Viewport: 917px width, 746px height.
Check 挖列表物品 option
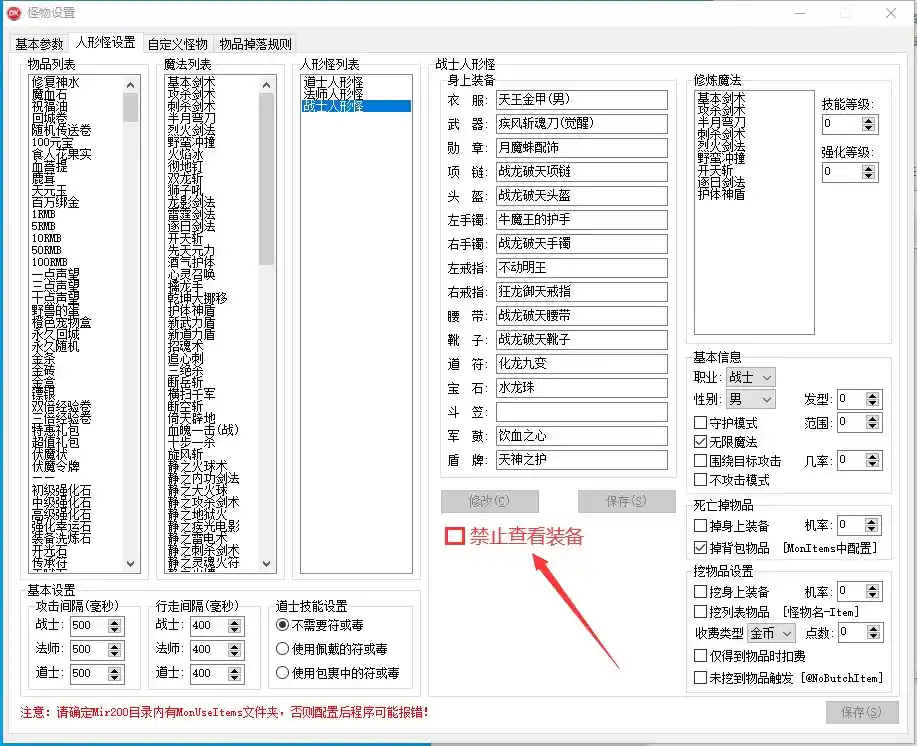coord(700,612)
